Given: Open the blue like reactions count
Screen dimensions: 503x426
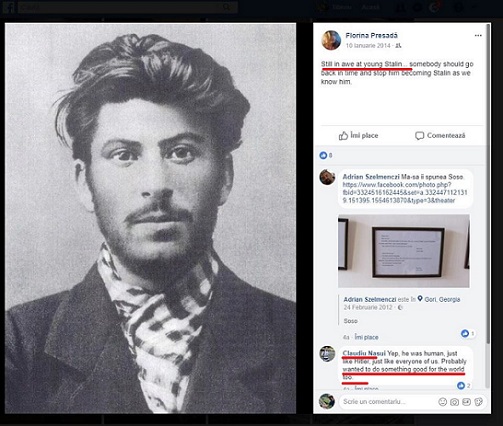Looking at the screenshot, I should (x=326, y=155).
